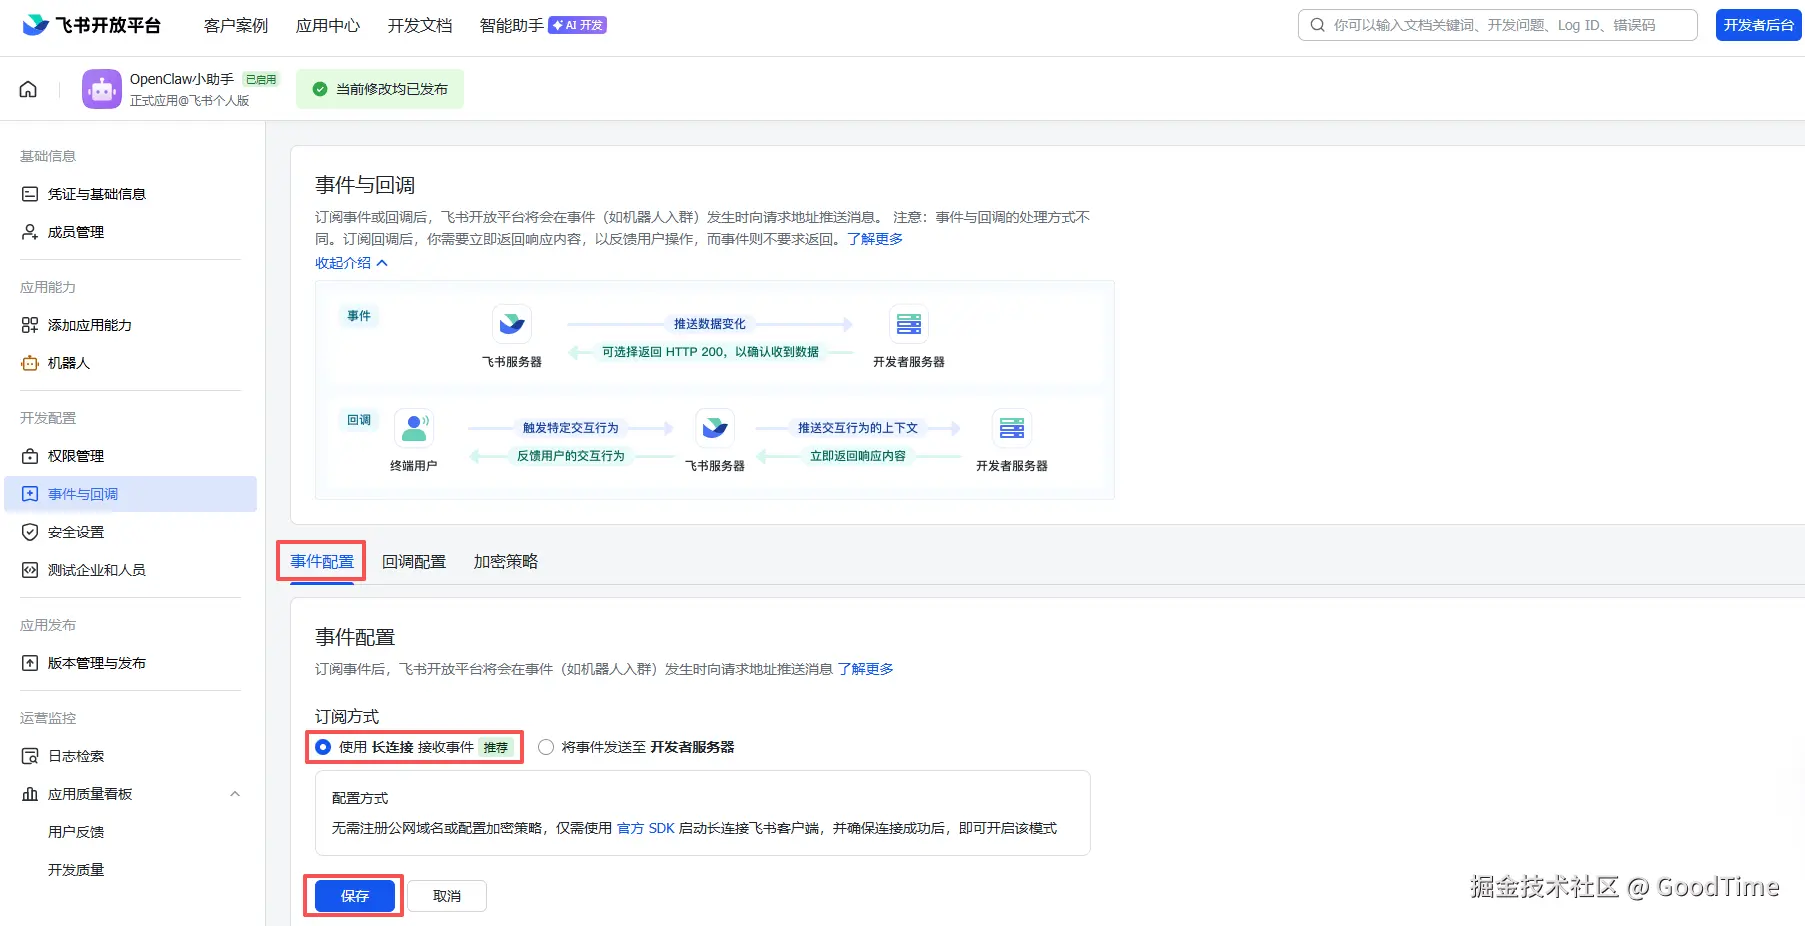Click the 应用质量看板 chart icon

(x=30, y=794)
